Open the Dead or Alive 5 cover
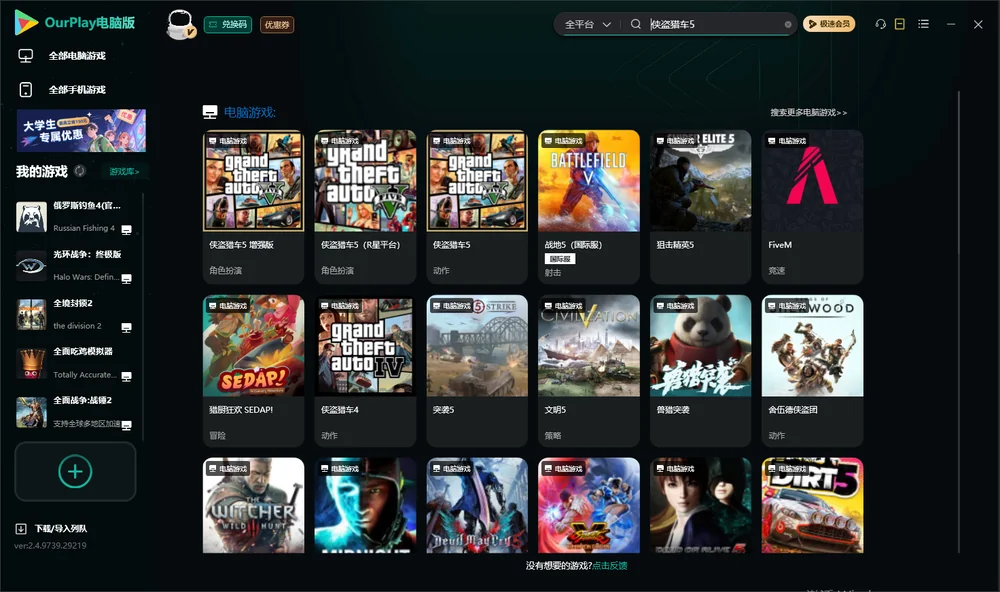This screenshot has height=592, width=1000. pyautogui.click(x=700, y=505)
